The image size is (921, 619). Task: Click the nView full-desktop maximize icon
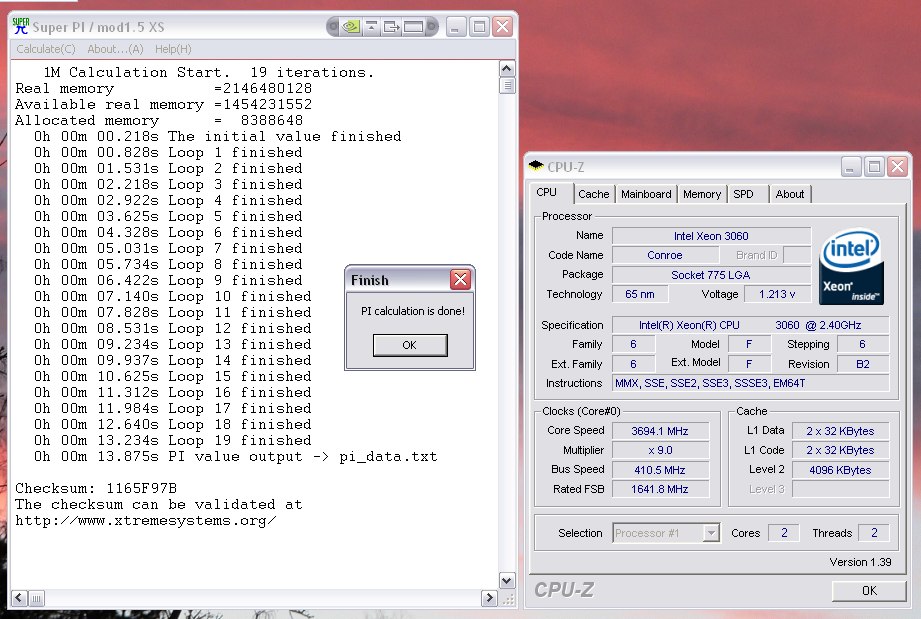tap(414, 26)
